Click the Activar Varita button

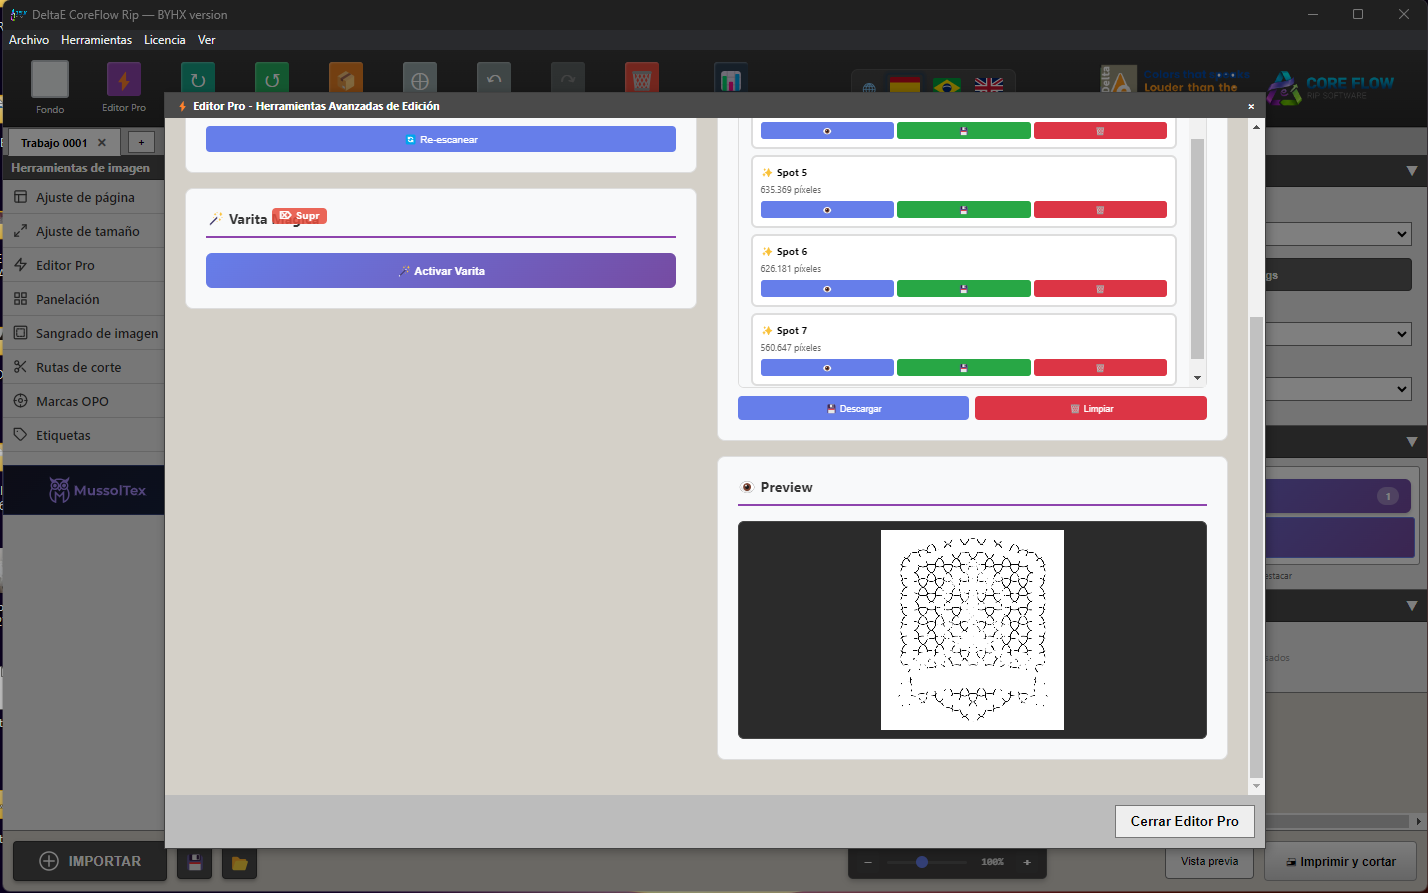[441, 271]
